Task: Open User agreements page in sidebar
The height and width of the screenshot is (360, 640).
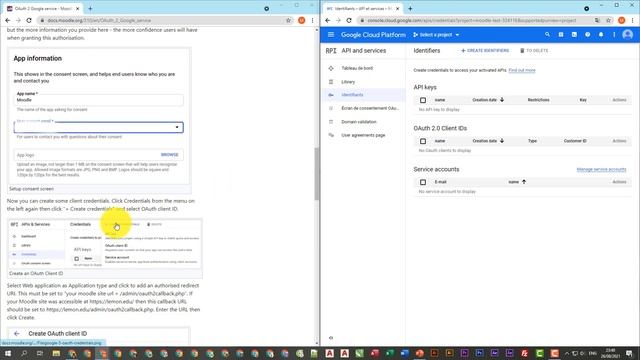Action: pos(363,135)
